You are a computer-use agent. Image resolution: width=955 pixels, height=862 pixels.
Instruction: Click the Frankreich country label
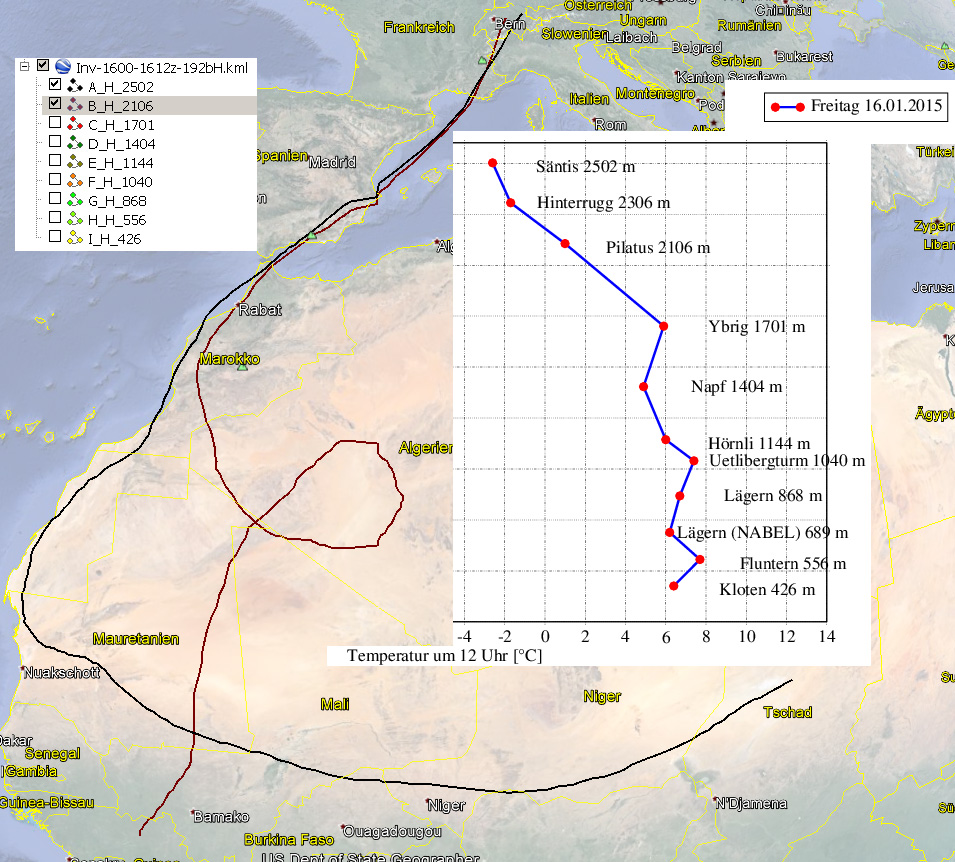(x=419, y=27)
